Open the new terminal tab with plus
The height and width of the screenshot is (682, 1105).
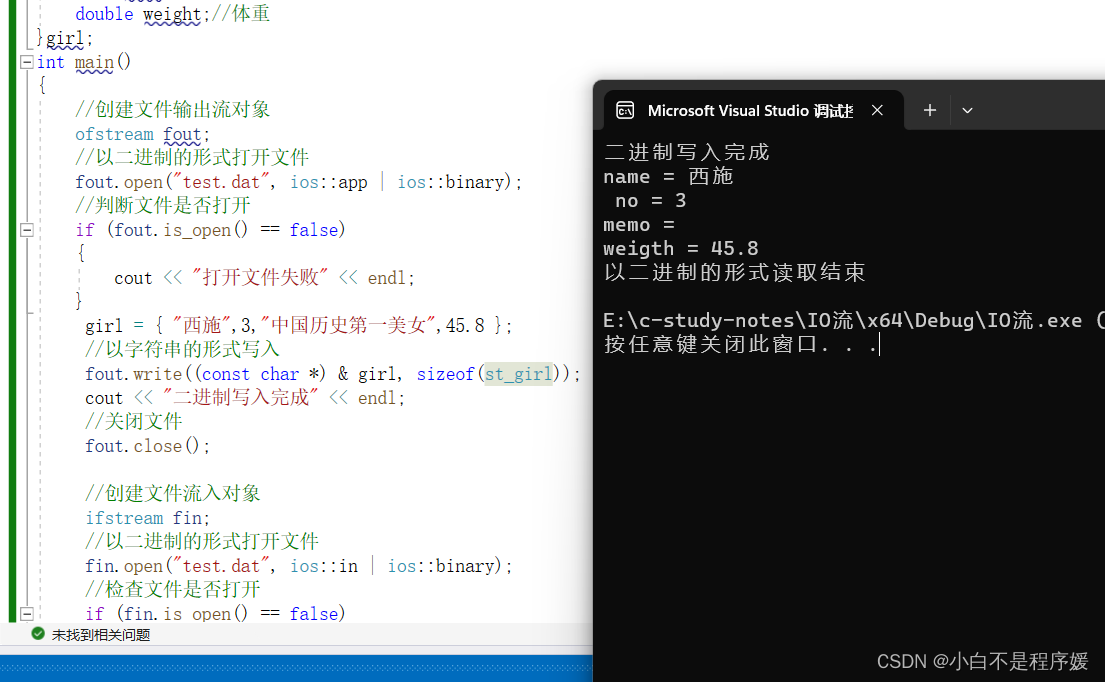pyautogui.click(x=930, y=110)
